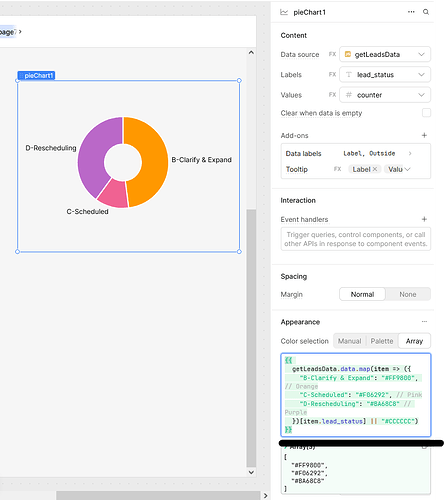This screenshot has width=444, height=500.
Task: Open Data labels add-on settings
Action: pyautogui.click(x=356, y=153)
